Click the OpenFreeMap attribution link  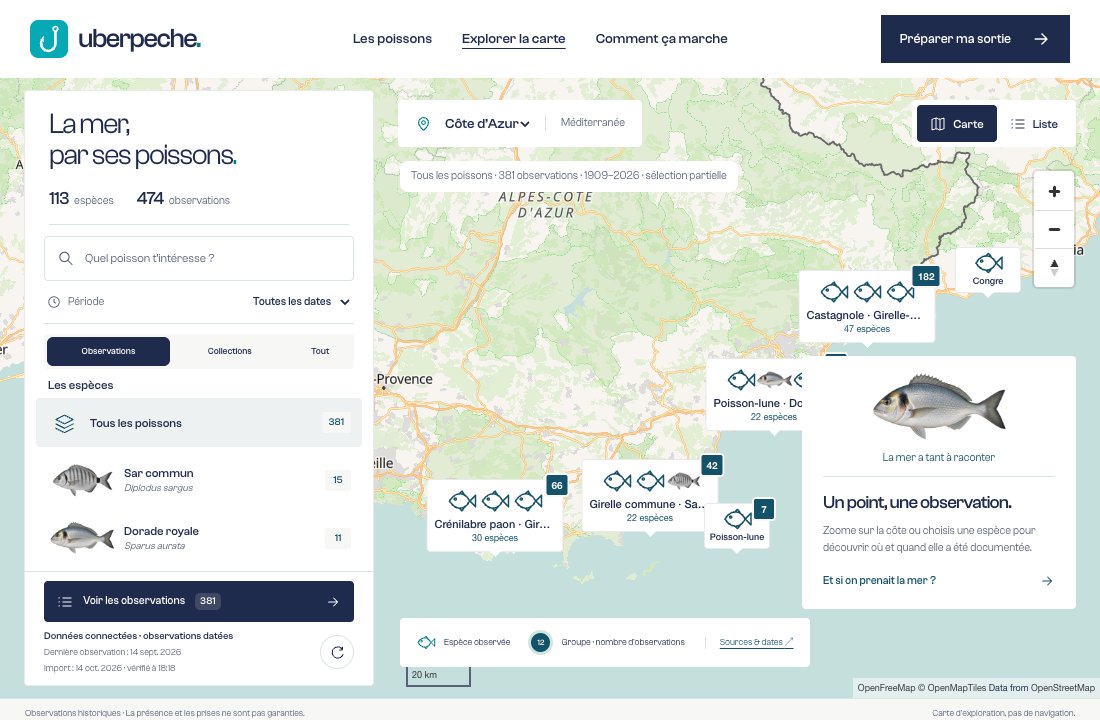click(x=886, y=688)
